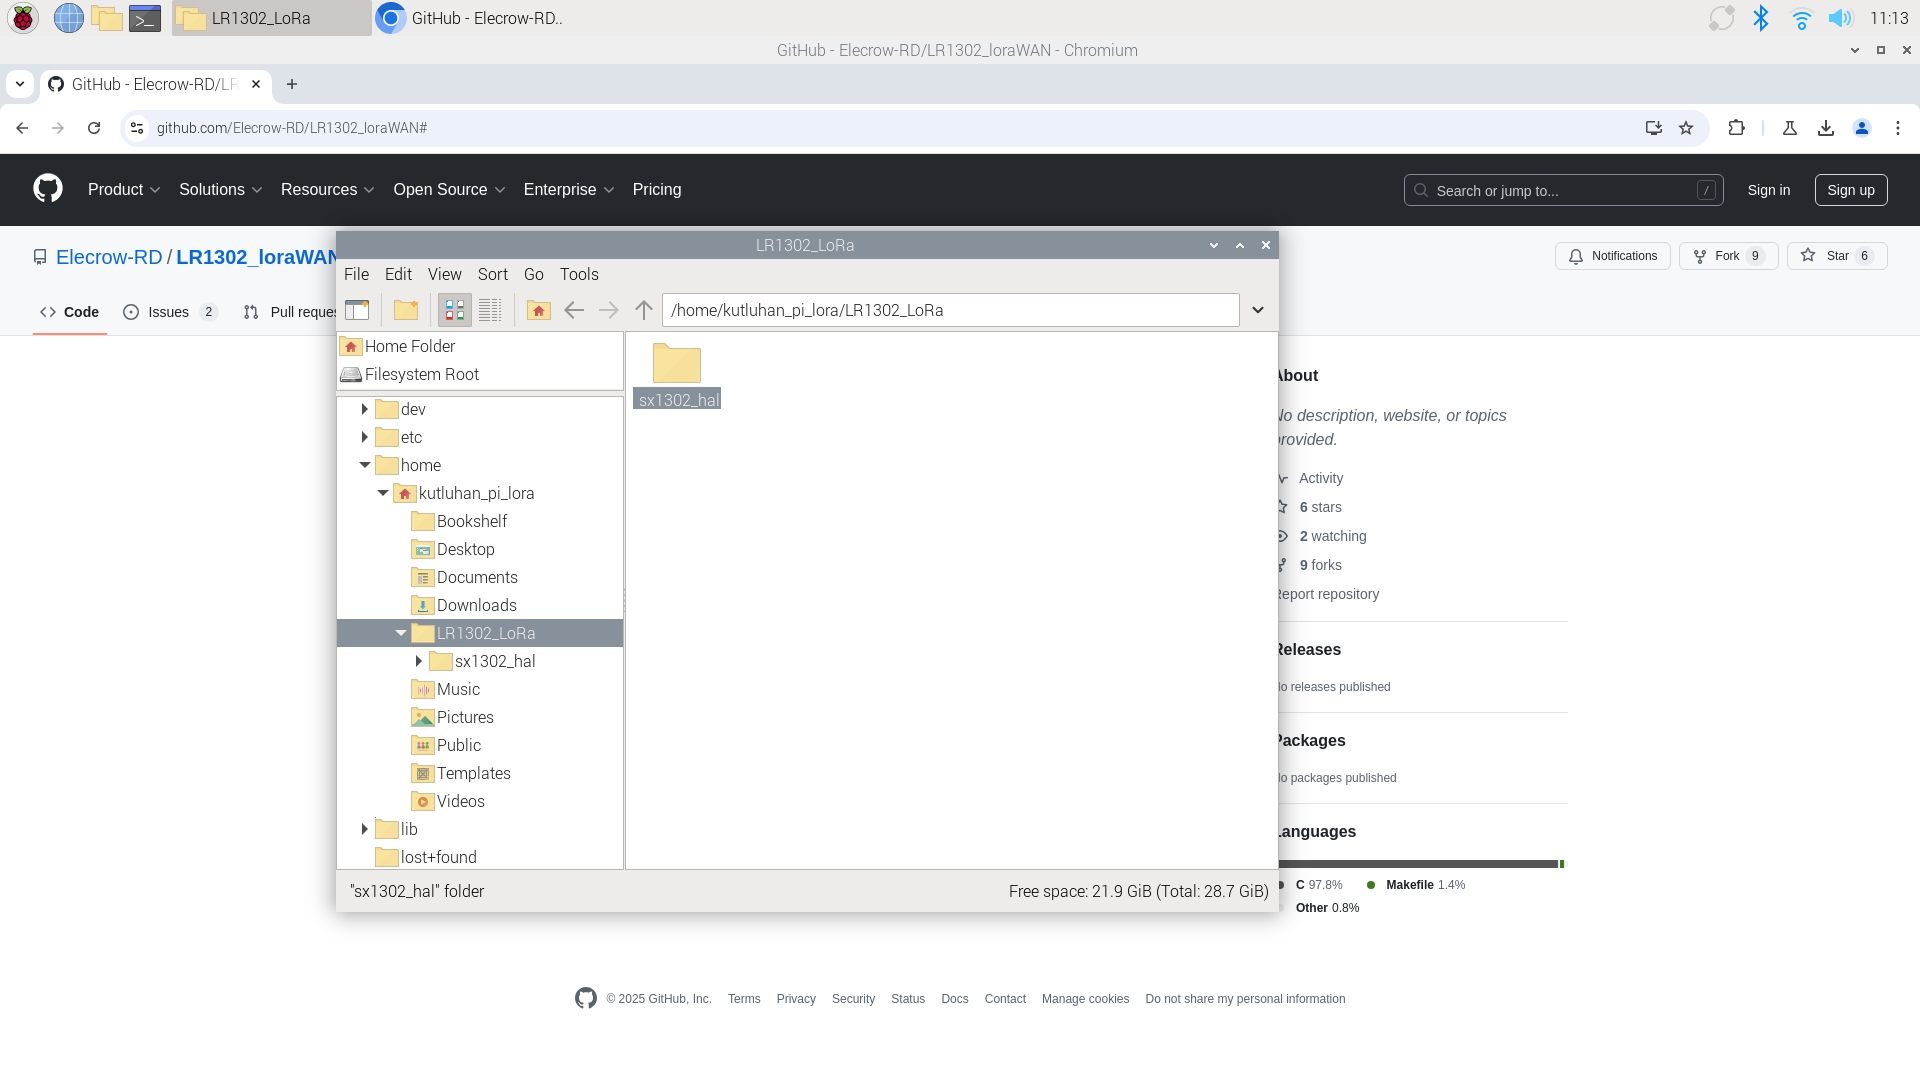Collapse the kutluhan_pi_lora folder
This screenshot has height=1080, width=1920.
383,493
